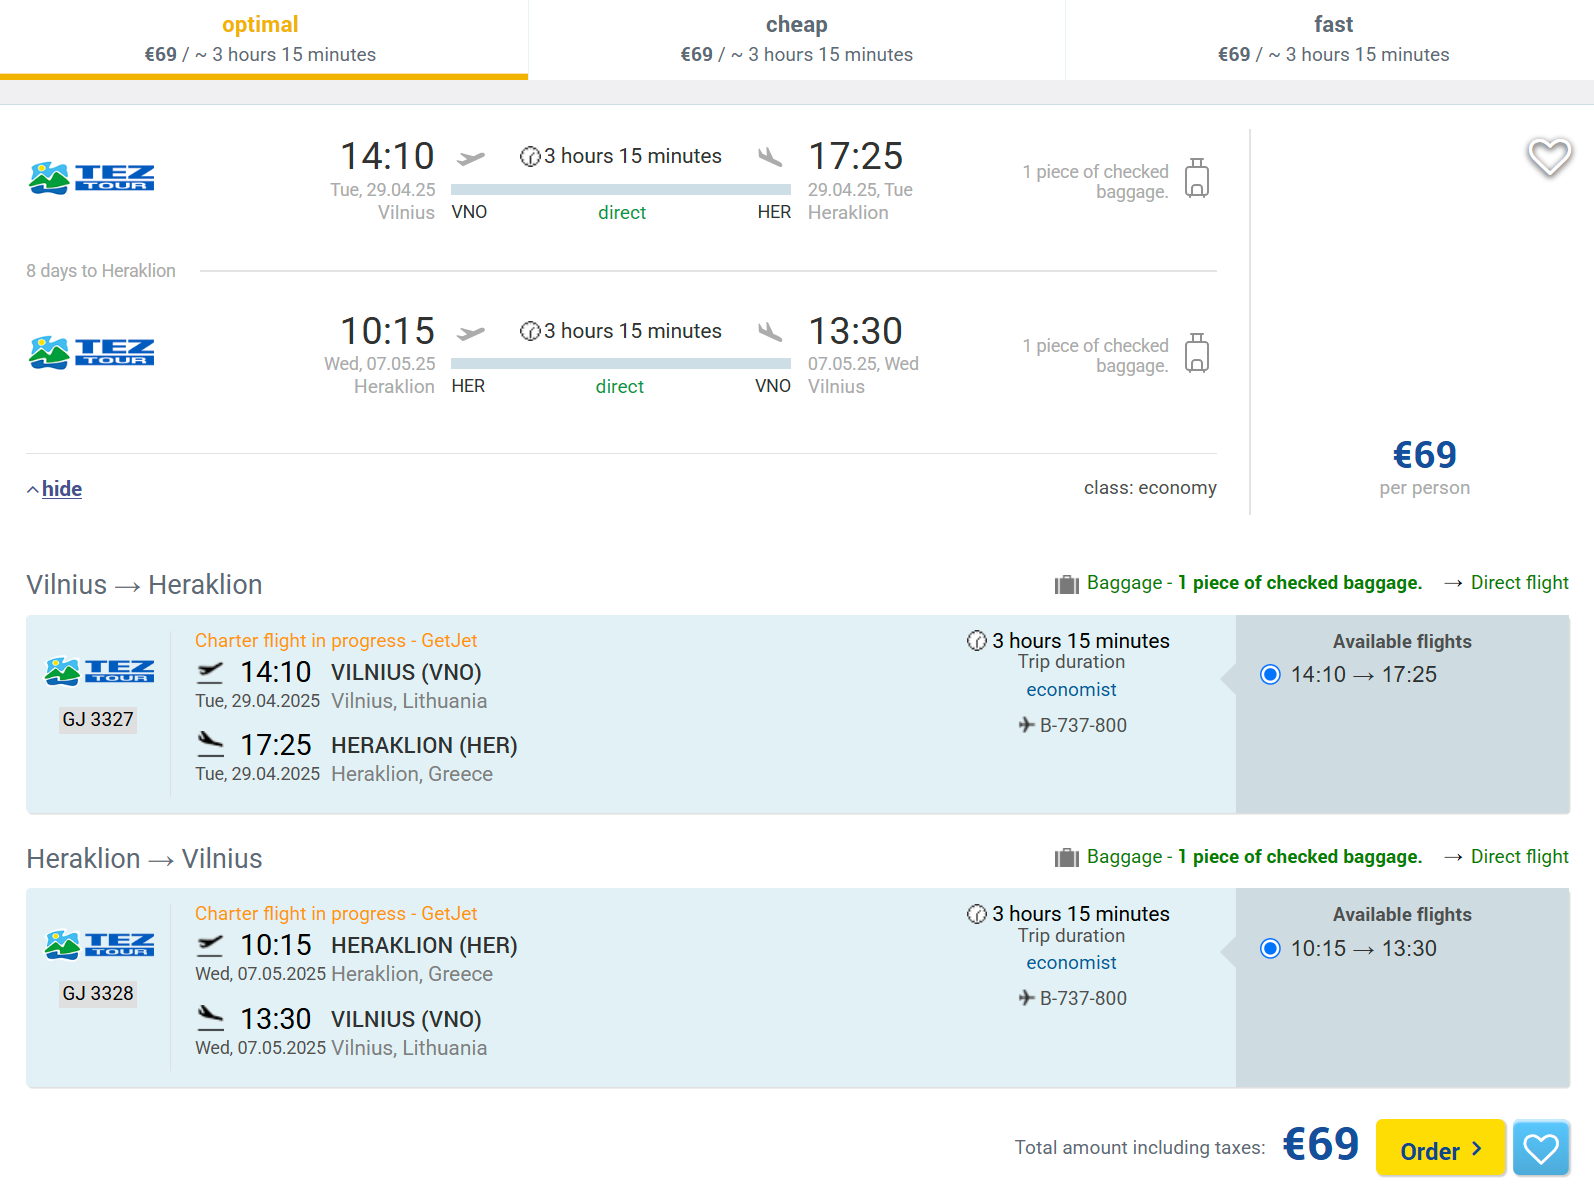Viewport: 1594px width, 1198px height.
Task: Switch to the cheap tab
Action: (x=797, y=40)
